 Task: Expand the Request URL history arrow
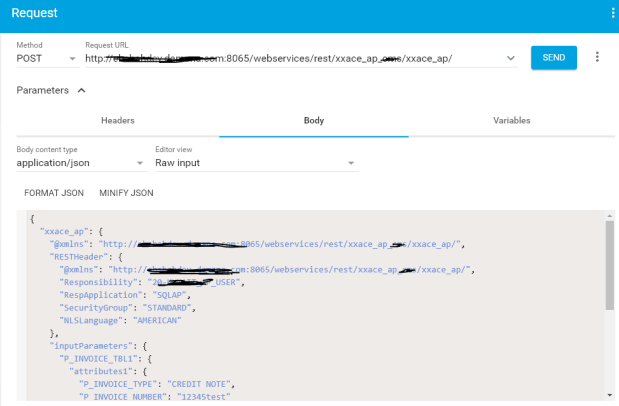point(511,58)
